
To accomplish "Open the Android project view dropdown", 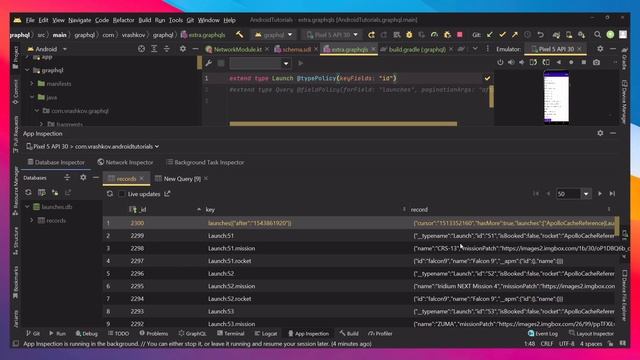I will [47, 49].
